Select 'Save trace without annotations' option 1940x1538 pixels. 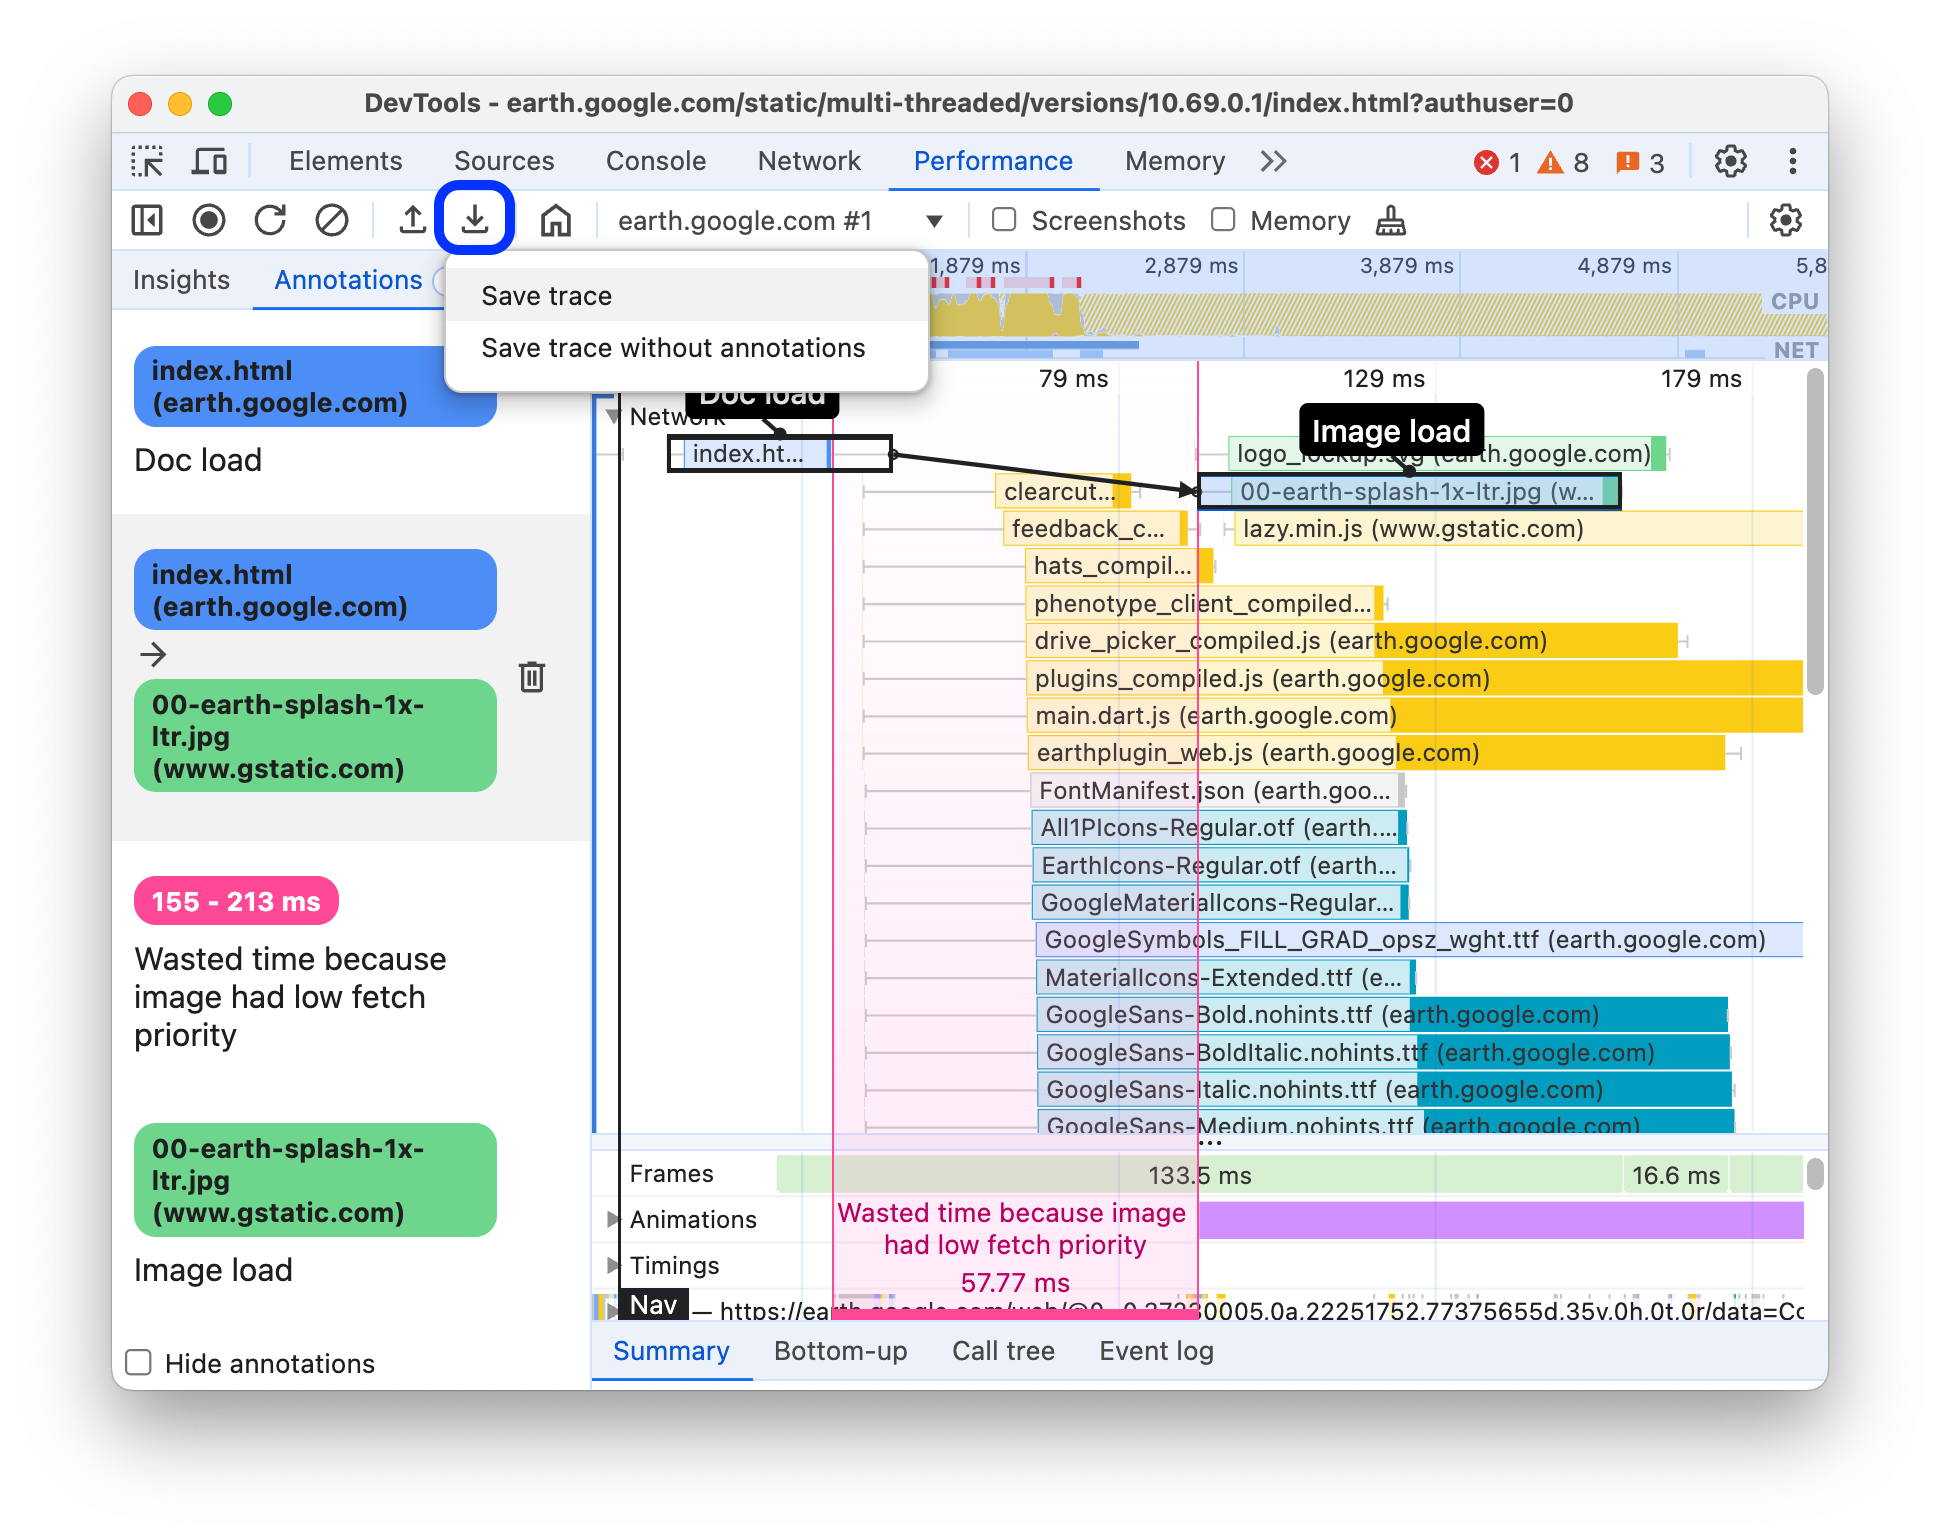click(674, 346)
